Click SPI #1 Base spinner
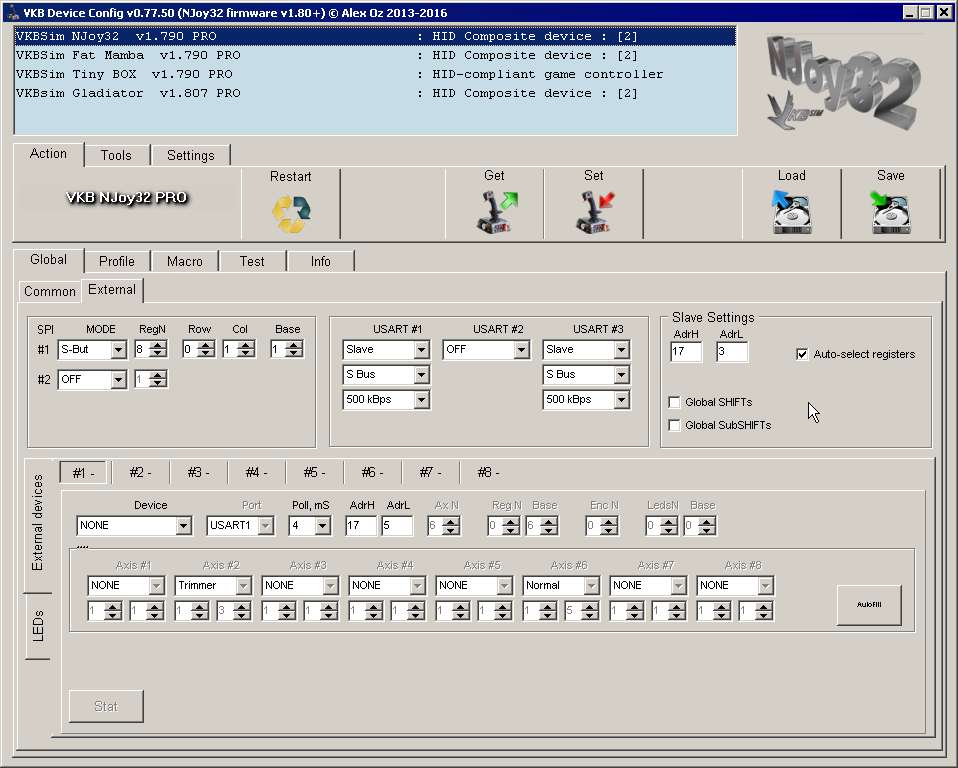This screenshot has width=958, height=768. click(x=287, y=349)
